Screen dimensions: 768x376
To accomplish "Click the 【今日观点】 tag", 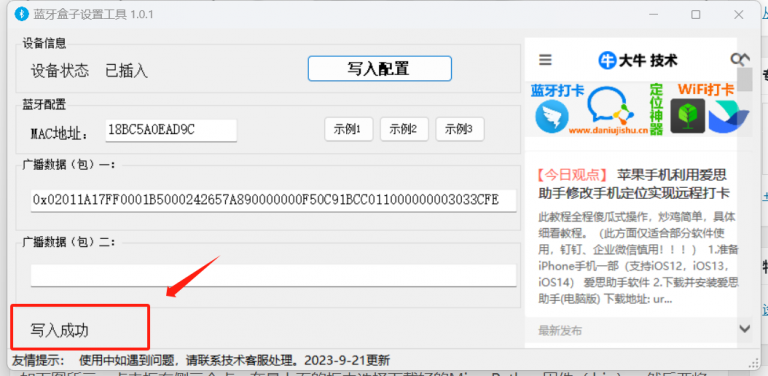I will [x=572, y=175].
